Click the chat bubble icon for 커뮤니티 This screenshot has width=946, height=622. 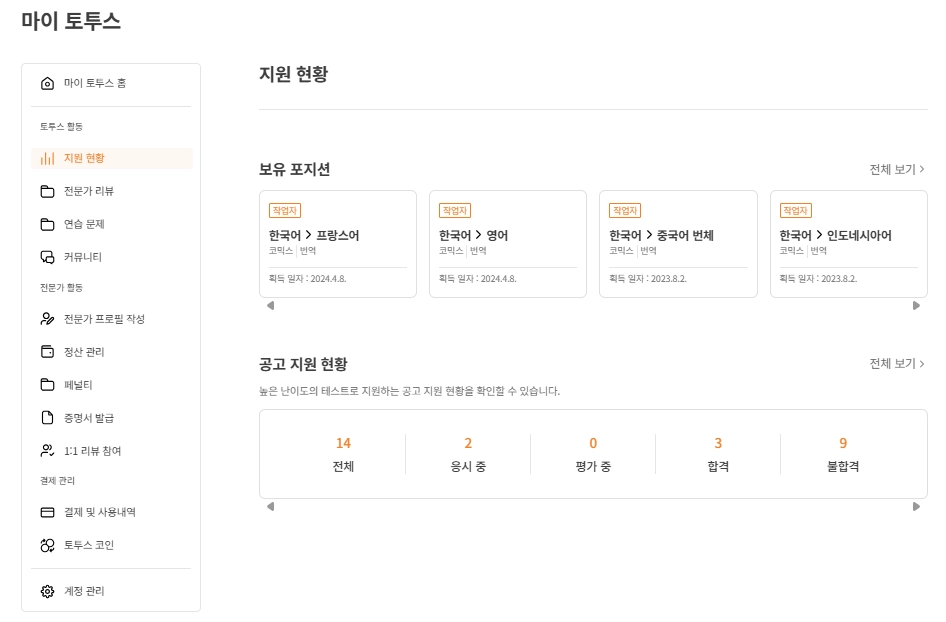[x=47, y=257]
